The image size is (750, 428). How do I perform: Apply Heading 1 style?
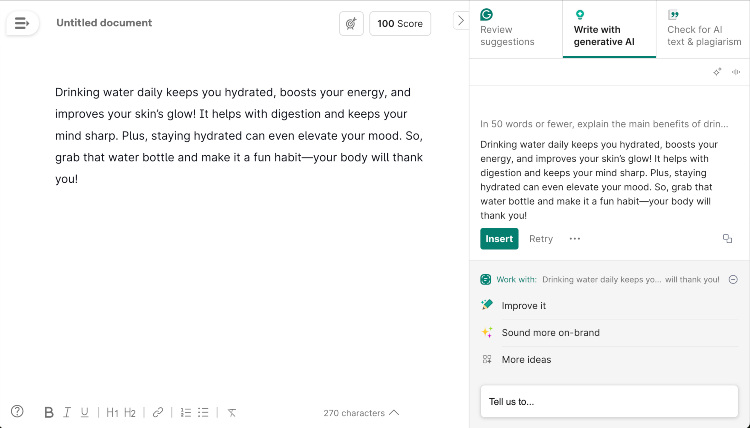112,412
